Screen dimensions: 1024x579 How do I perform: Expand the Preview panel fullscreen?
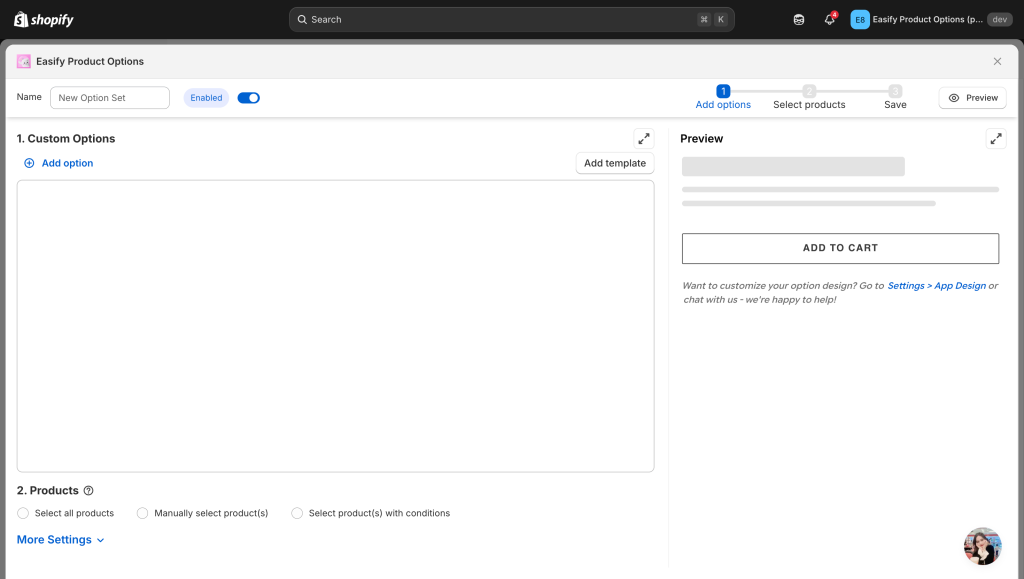995,139
